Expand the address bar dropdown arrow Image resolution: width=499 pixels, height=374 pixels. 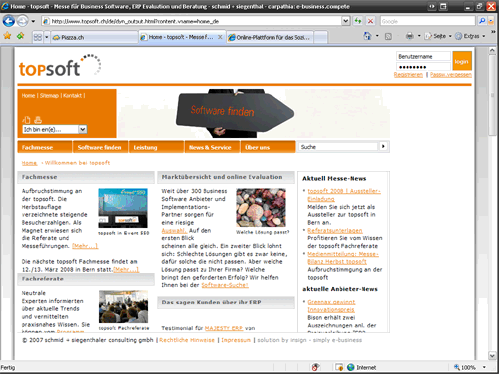coord(346,21)
